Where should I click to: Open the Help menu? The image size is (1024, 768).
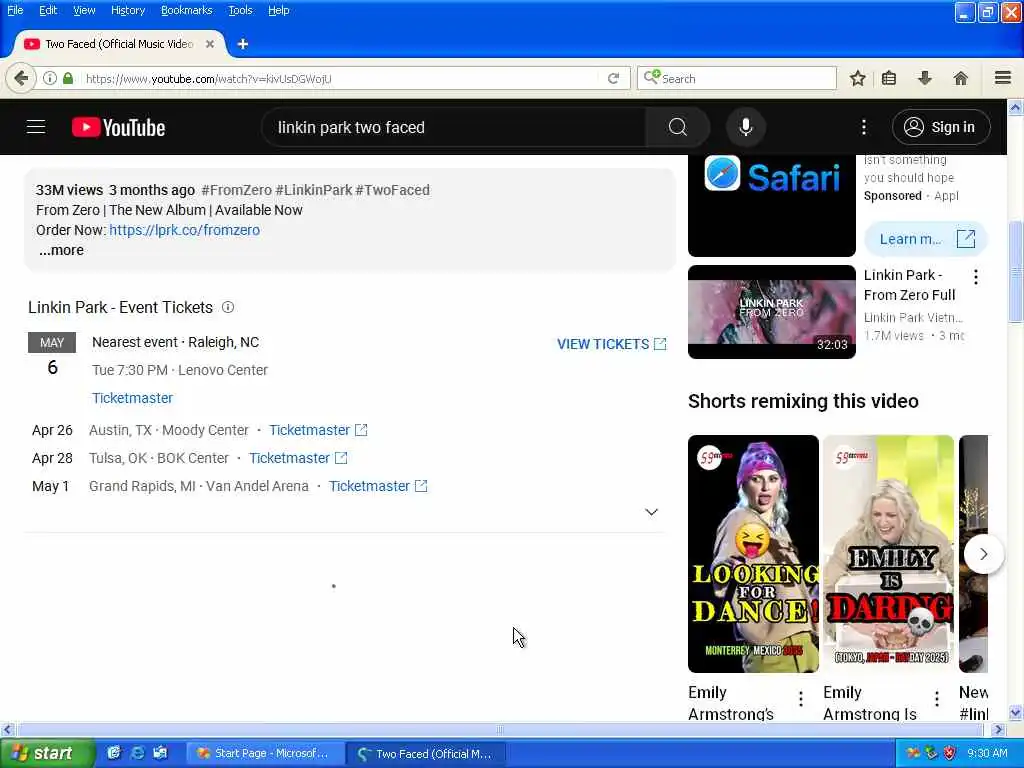pos(279,10)
